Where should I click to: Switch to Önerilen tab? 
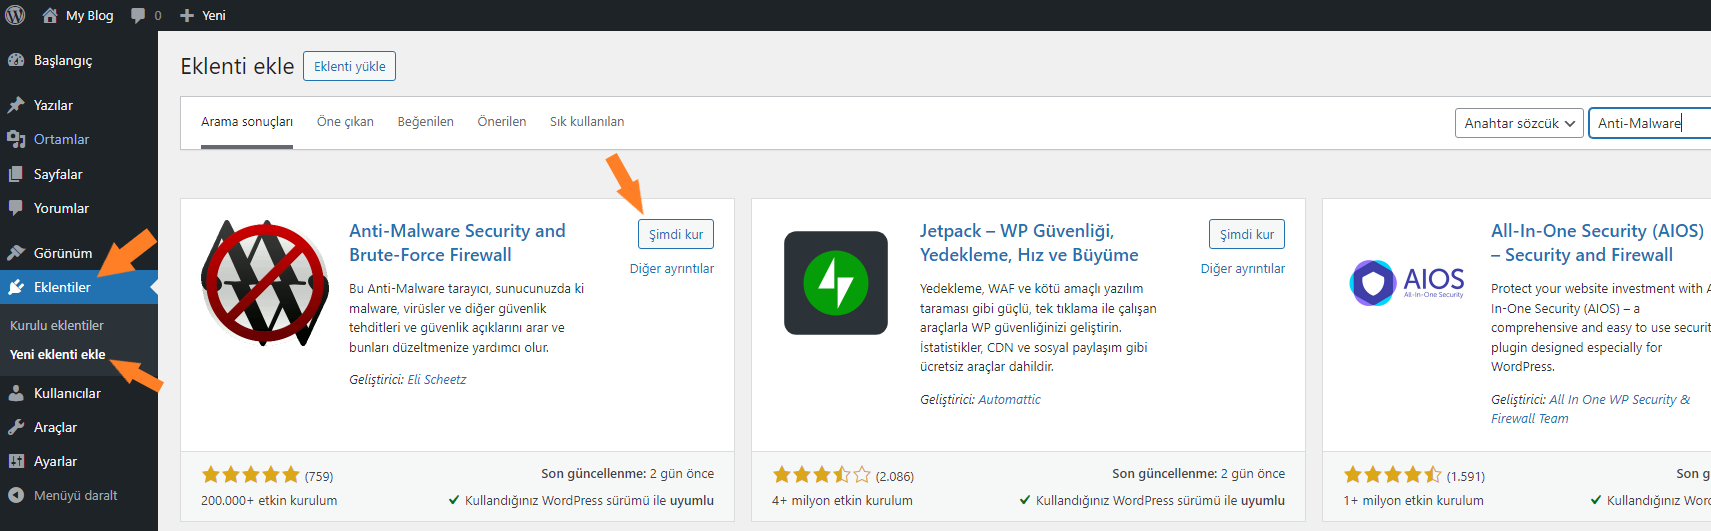pos(502,122)
